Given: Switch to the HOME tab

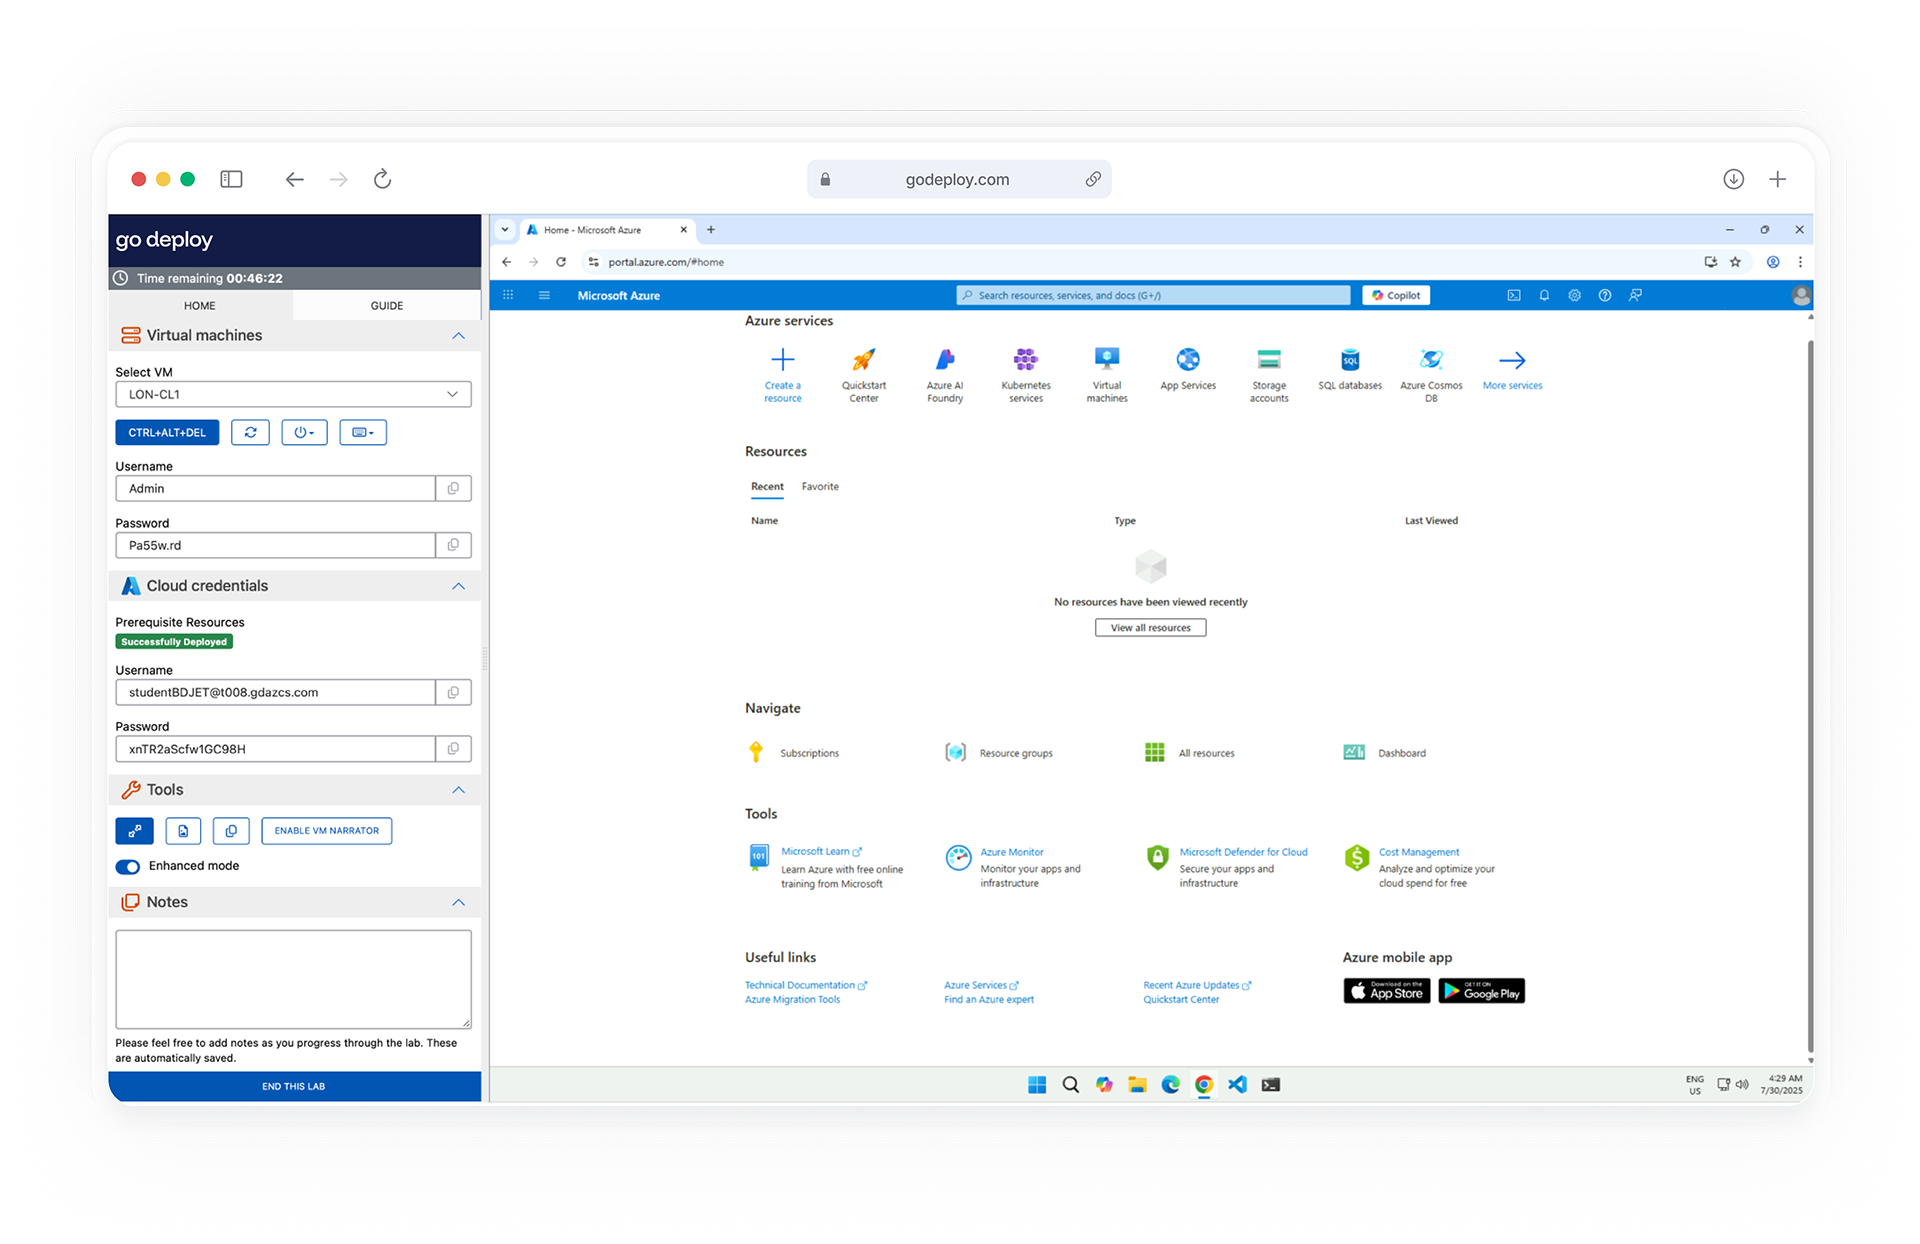Looking at the screenshot, I should point(200,305).
